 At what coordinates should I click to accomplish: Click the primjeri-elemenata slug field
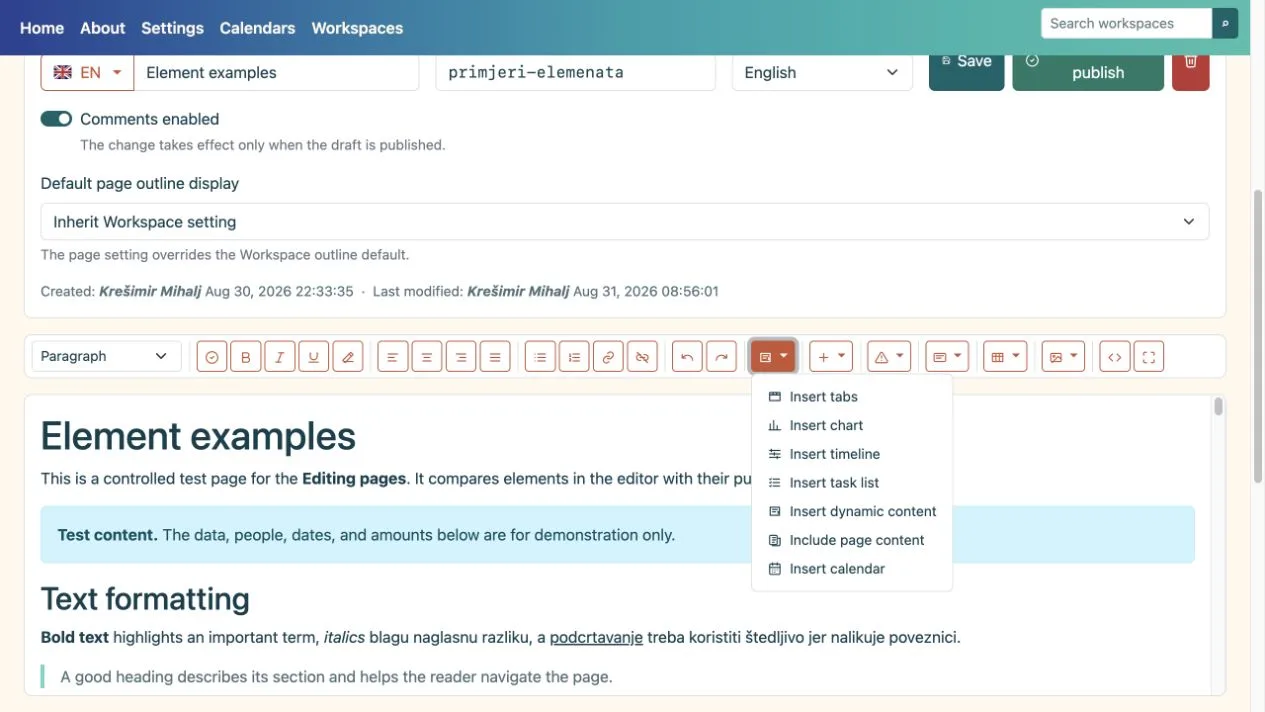tap(575, 72)
